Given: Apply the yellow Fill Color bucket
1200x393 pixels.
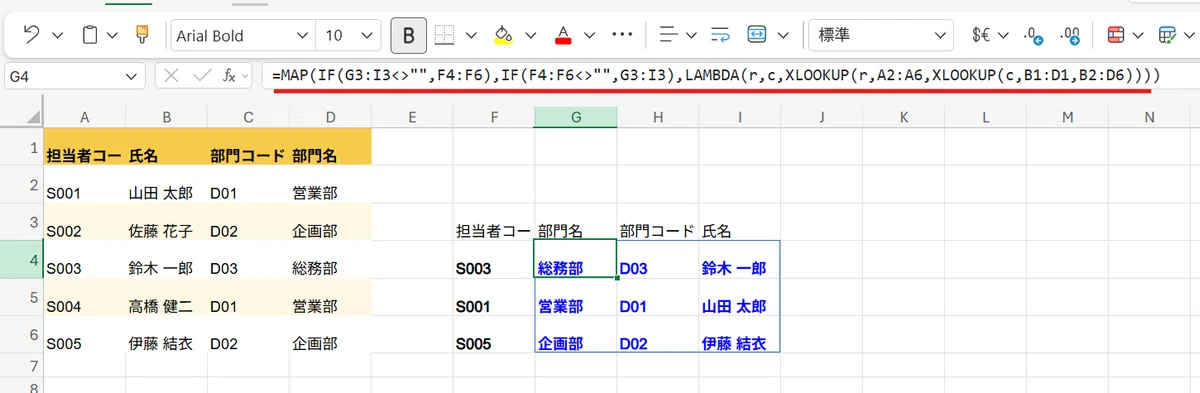Looking at the screenshot, I should pyautogui.click(x=503, y=35).
